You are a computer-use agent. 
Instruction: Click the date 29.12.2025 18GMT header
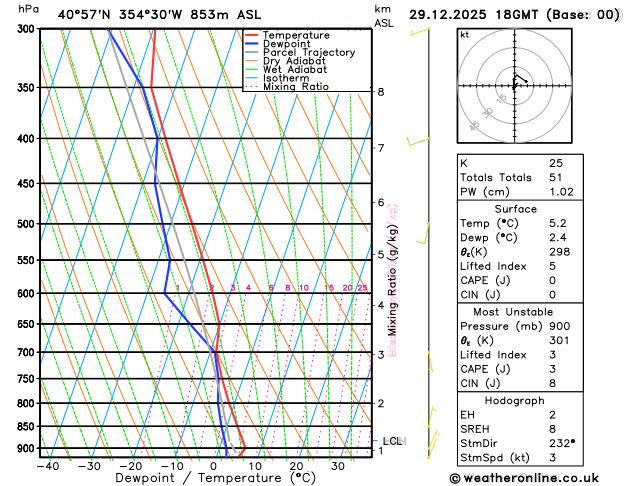point(473,15)
